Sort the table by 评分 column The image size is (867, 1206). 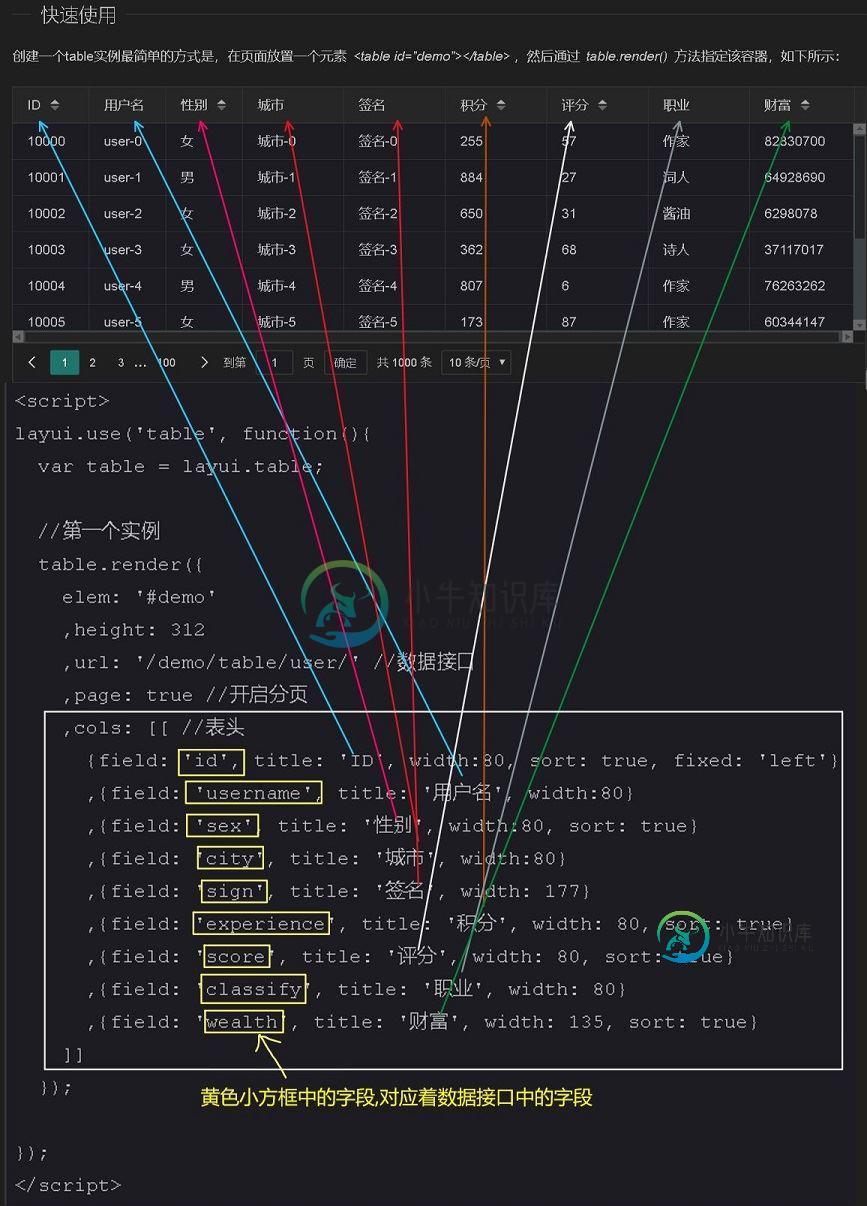point(602,105)
